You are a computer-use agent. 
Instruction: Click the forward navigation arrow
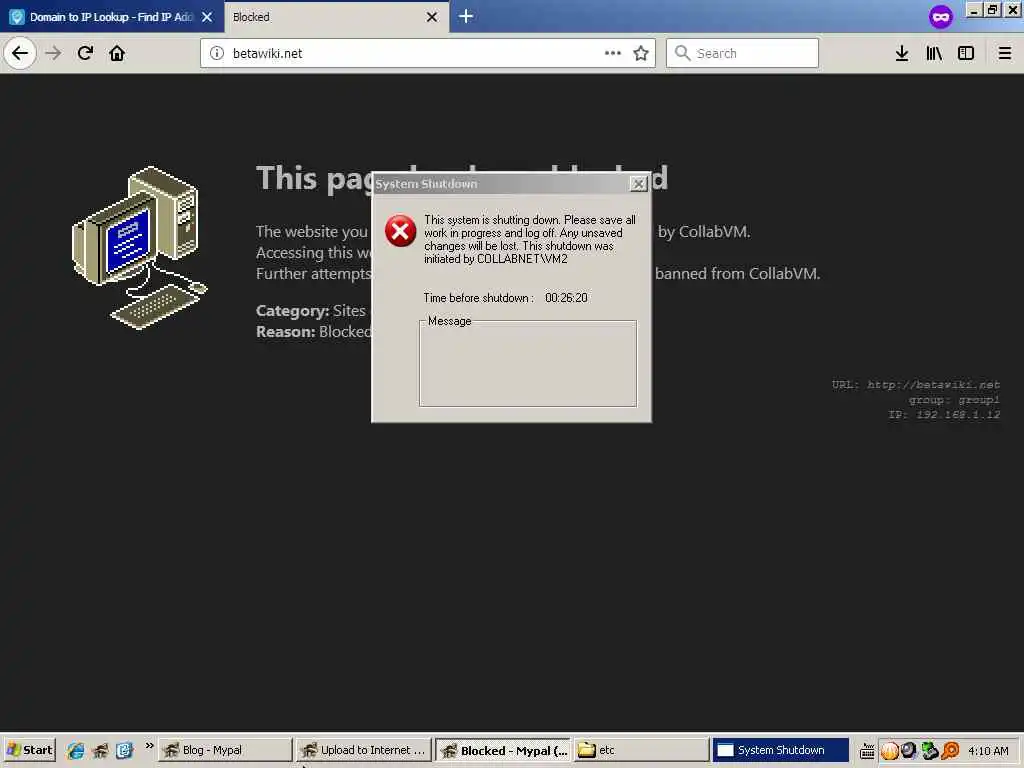[x=54, y=54]
